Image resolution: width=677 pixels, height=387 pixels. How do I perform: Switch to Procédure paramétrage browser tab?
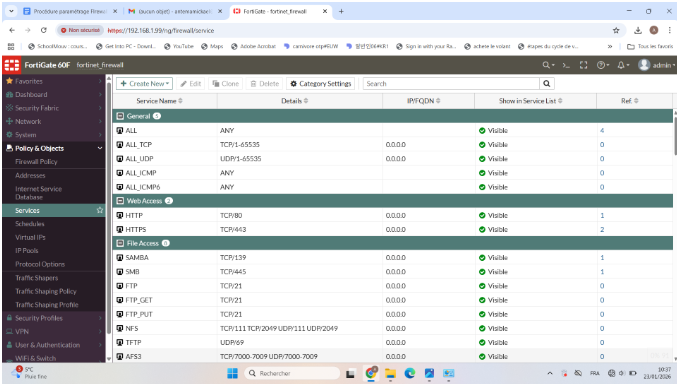pyautogui.click(x=70, y=11)
